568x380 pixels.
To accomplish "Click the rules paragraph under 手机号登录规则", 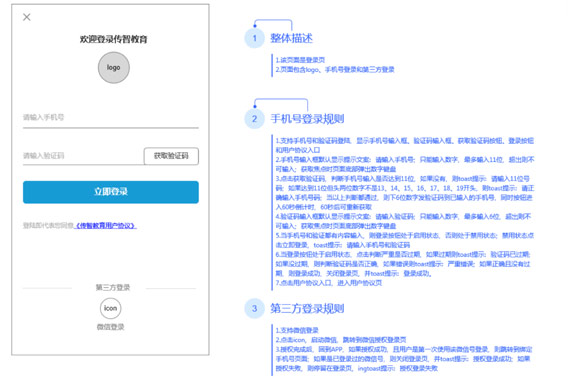I will tap(405, 212).
